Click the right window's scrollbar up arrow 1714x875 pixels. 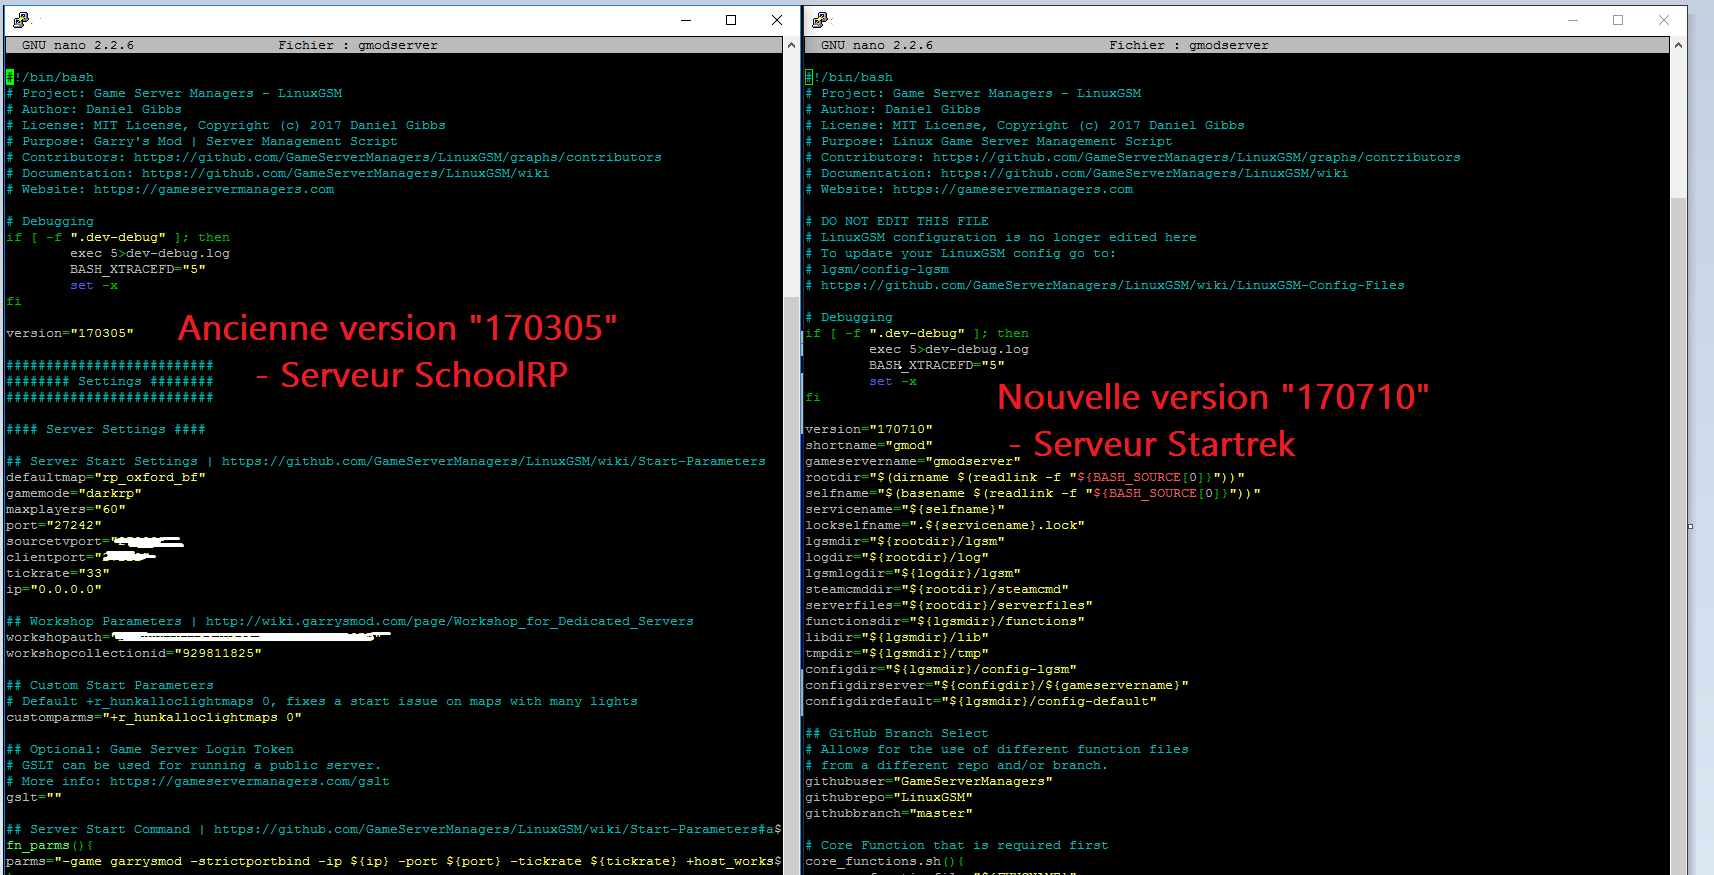pyautogui.click(x=1678, y=45)
